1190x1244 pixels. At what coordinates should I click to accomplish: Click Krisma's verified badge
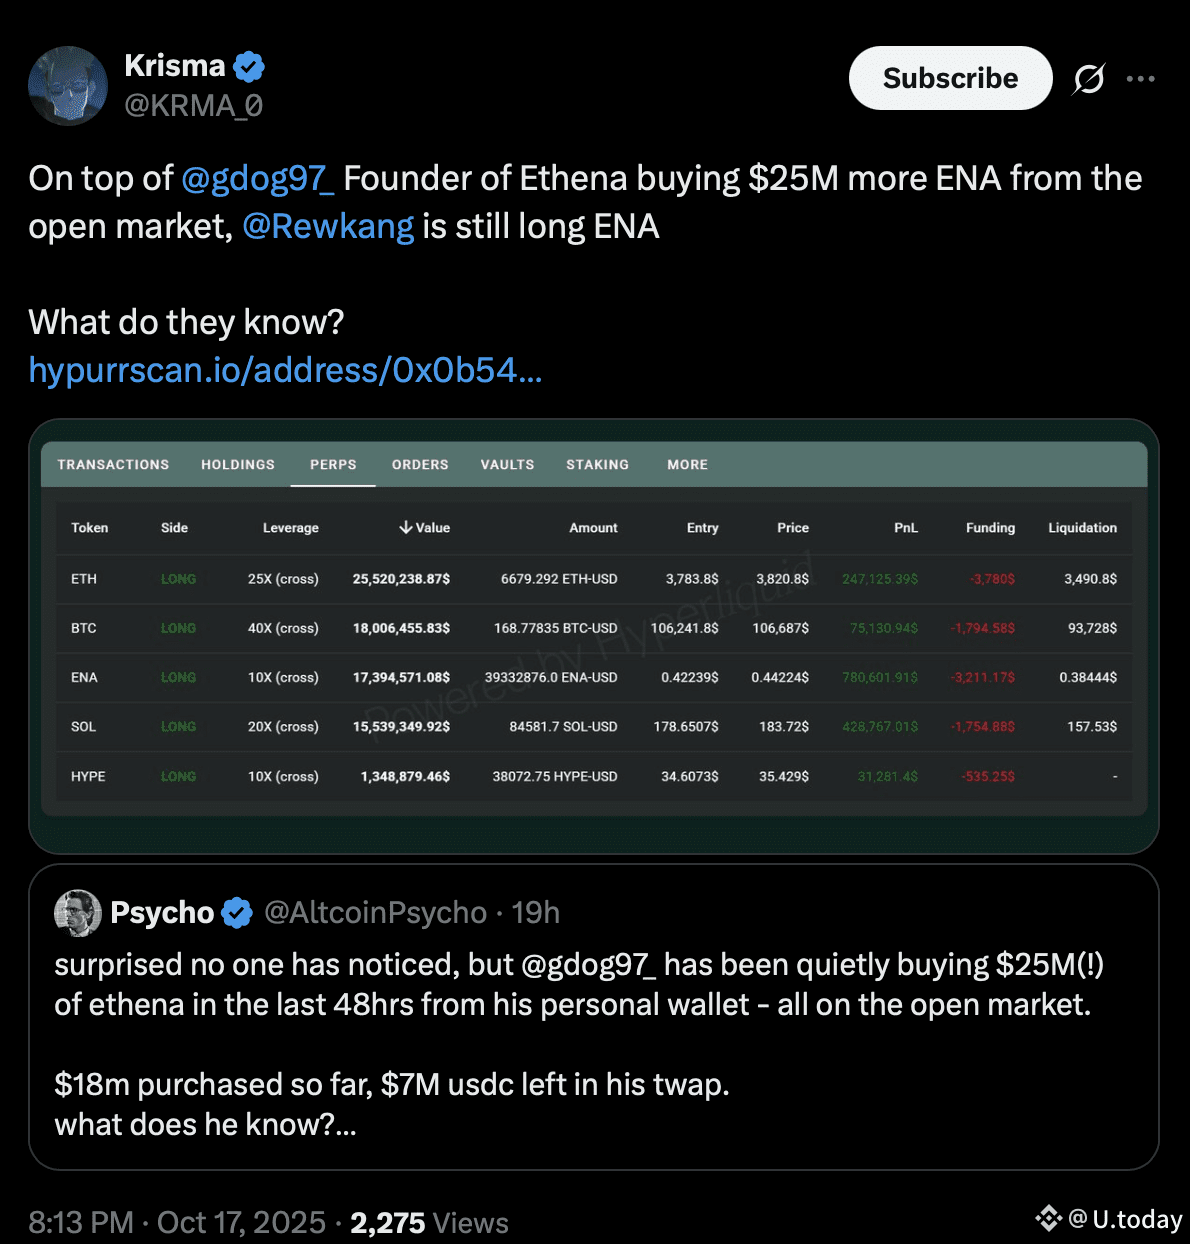[249, 67]
